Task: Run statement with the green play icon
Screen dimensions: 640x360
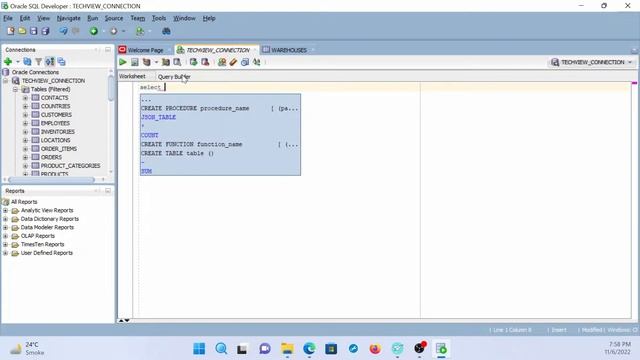Action: [123, 62]
